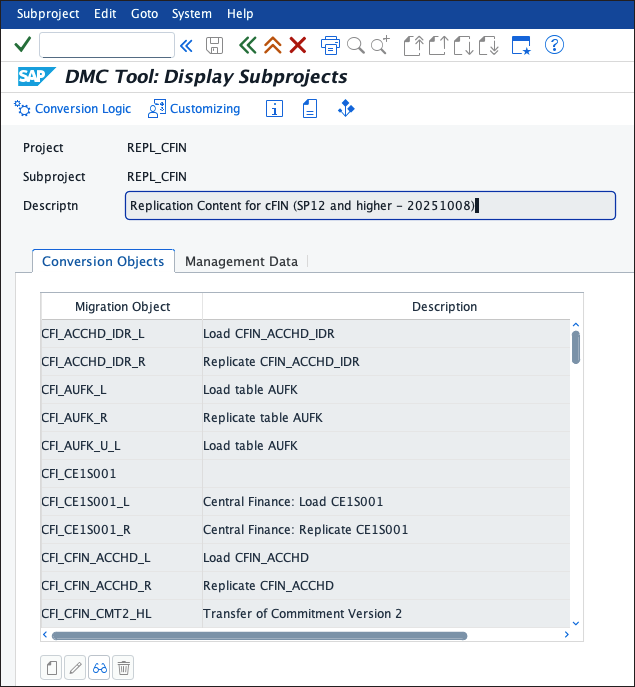Open the Goto menu
Screen dimensions: 635x687
[144, 14]
